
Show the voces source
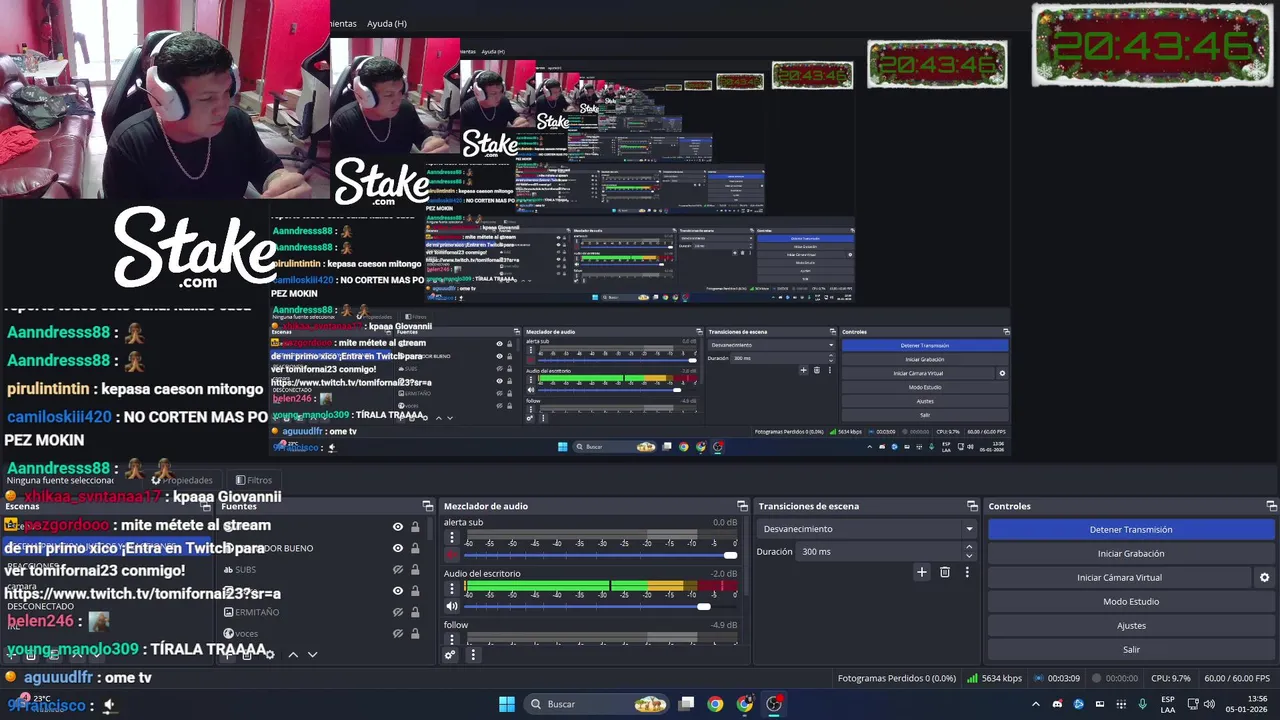click(x=398, y=633)
